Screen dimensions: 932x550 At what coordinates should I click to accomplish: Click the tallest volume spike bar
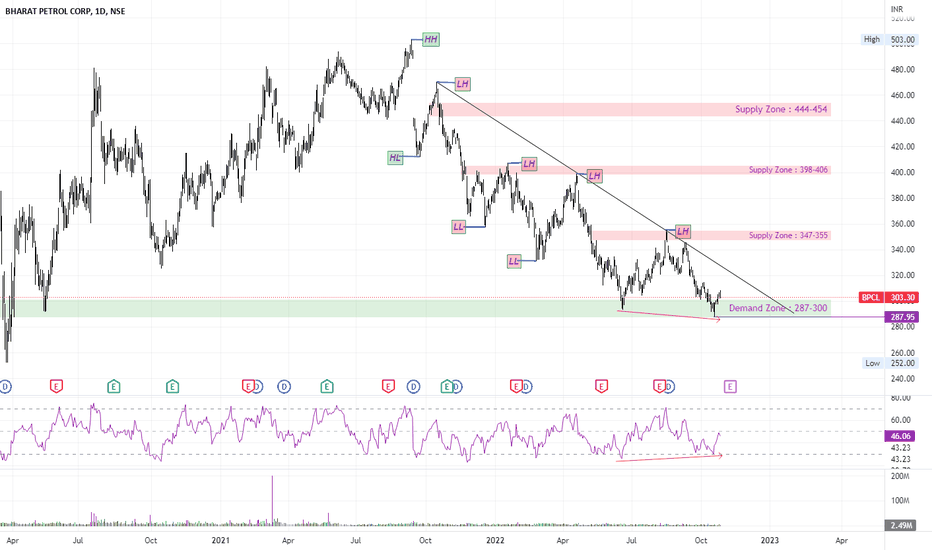click(x=273, y=501)
